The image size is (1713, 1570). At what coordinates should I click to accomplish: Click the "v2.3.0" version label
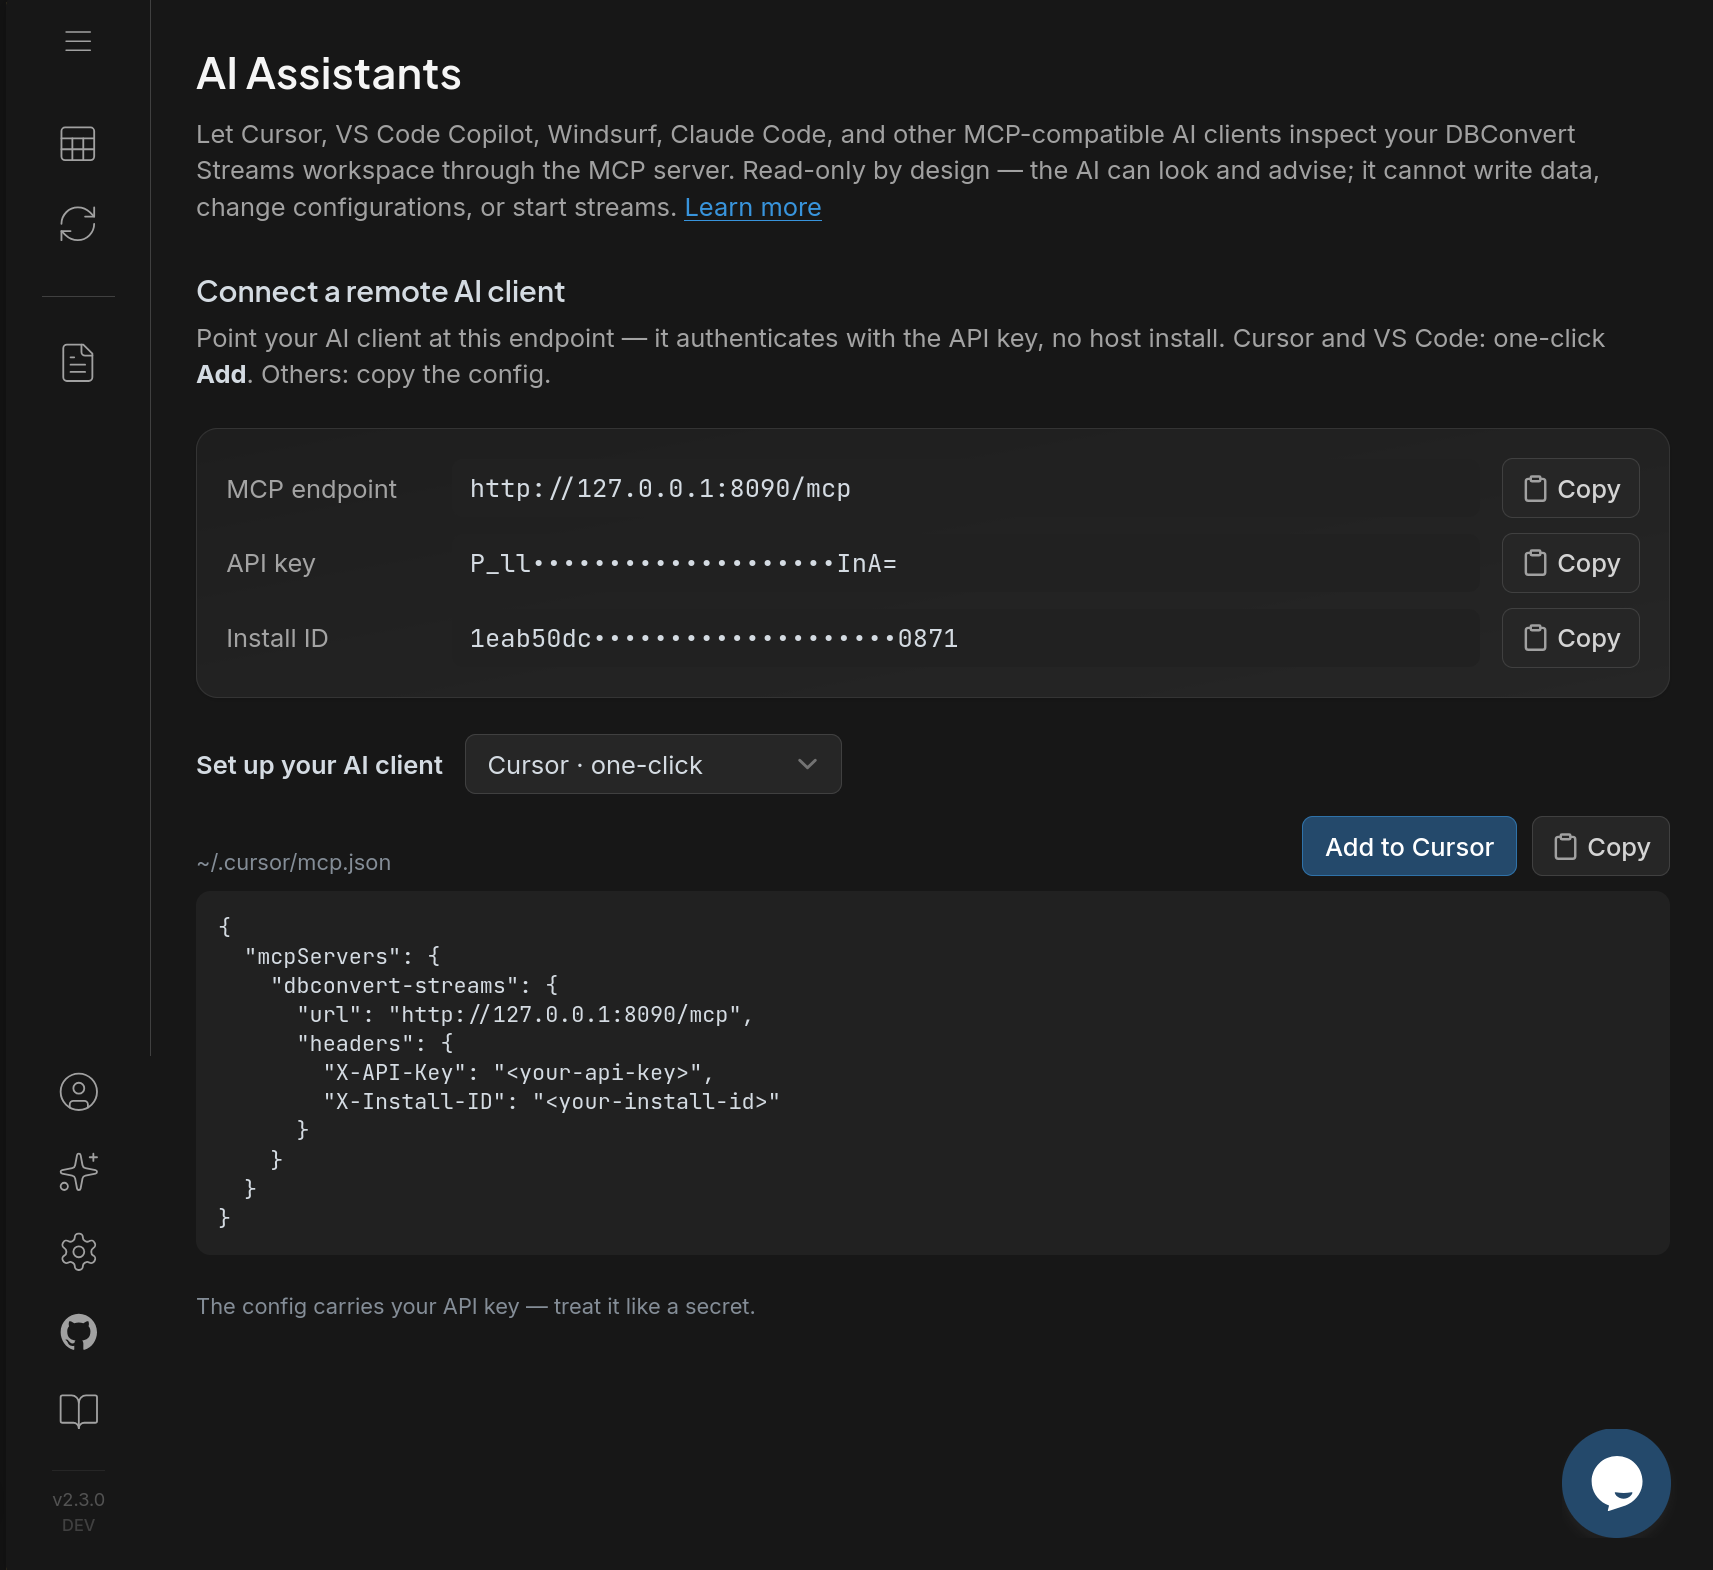click(x=78, y=1499)
